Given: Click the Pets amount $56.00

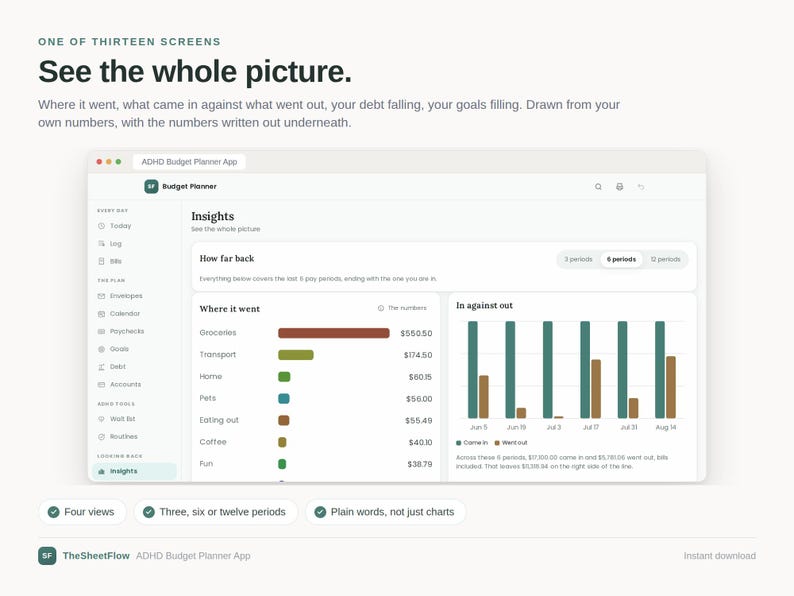Looking at the screenshot, I should (x=419, y=399).
